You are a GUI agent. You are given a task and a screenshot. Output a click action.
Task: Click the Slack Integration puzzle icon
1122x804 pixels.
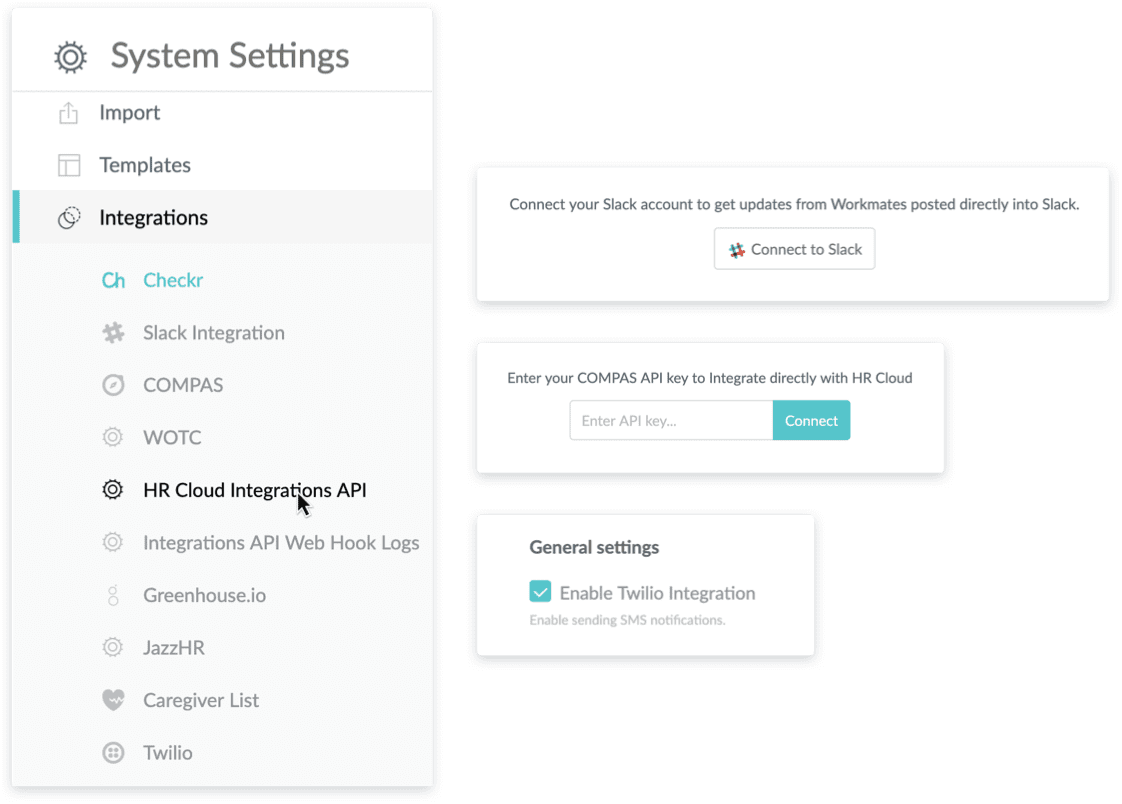113,332
